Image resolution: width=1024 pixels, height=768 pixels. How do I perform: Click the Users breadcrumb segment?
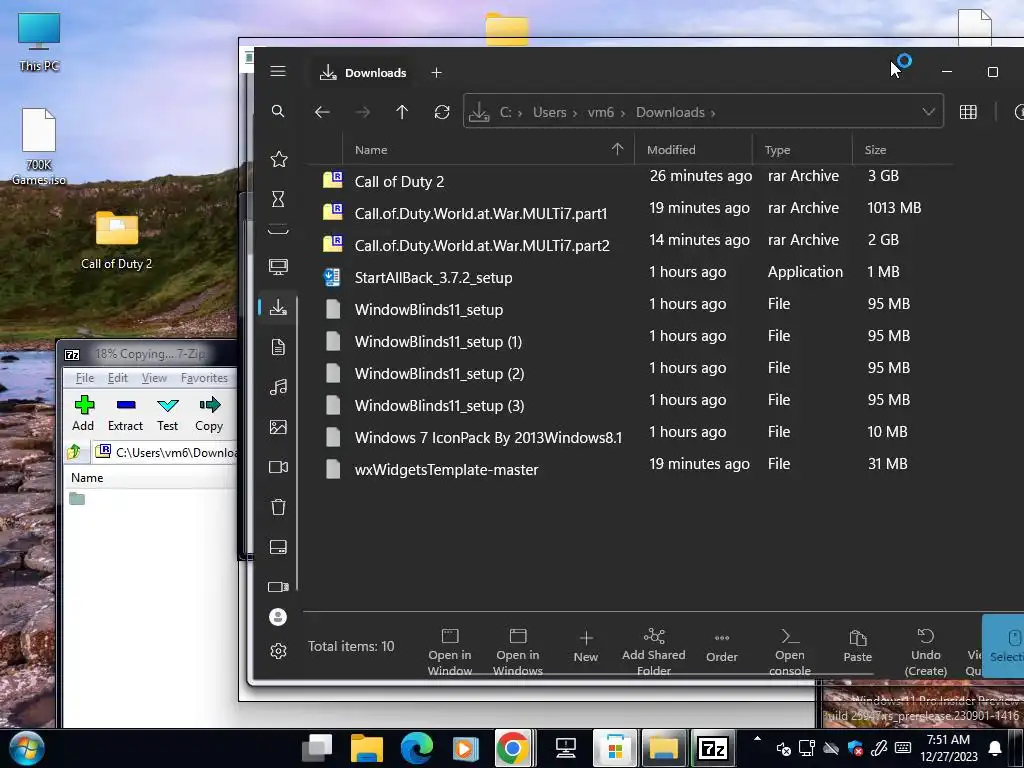(549, 112)
